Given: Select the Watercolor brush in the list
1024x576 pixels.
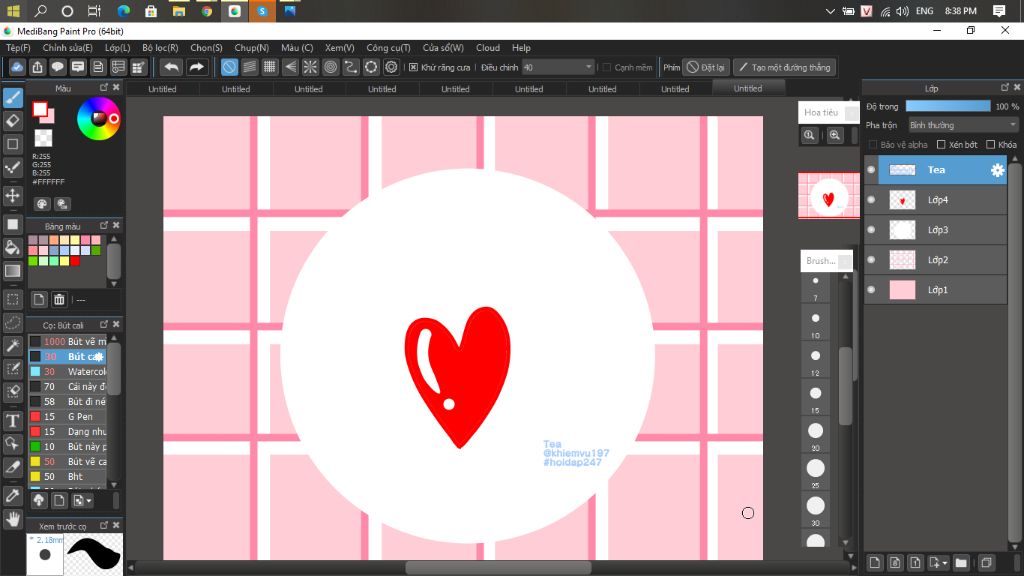Looking at the screenshot, I should (67, 372).
